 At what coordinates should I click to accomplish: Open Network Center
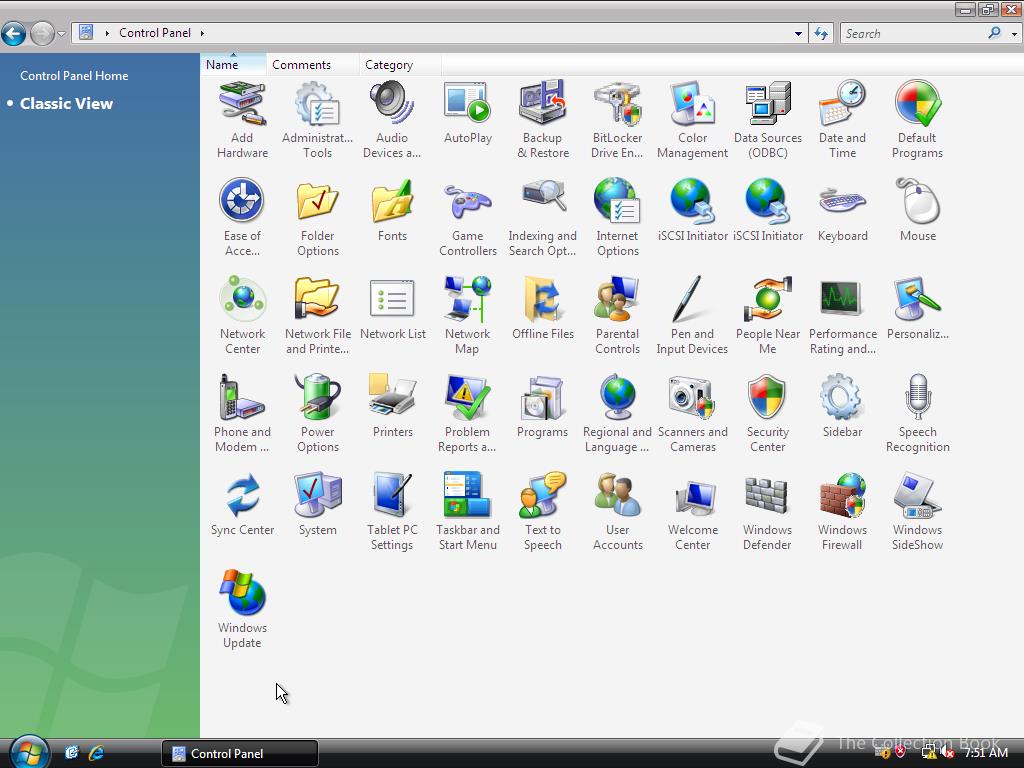click(x=242, y=315)
